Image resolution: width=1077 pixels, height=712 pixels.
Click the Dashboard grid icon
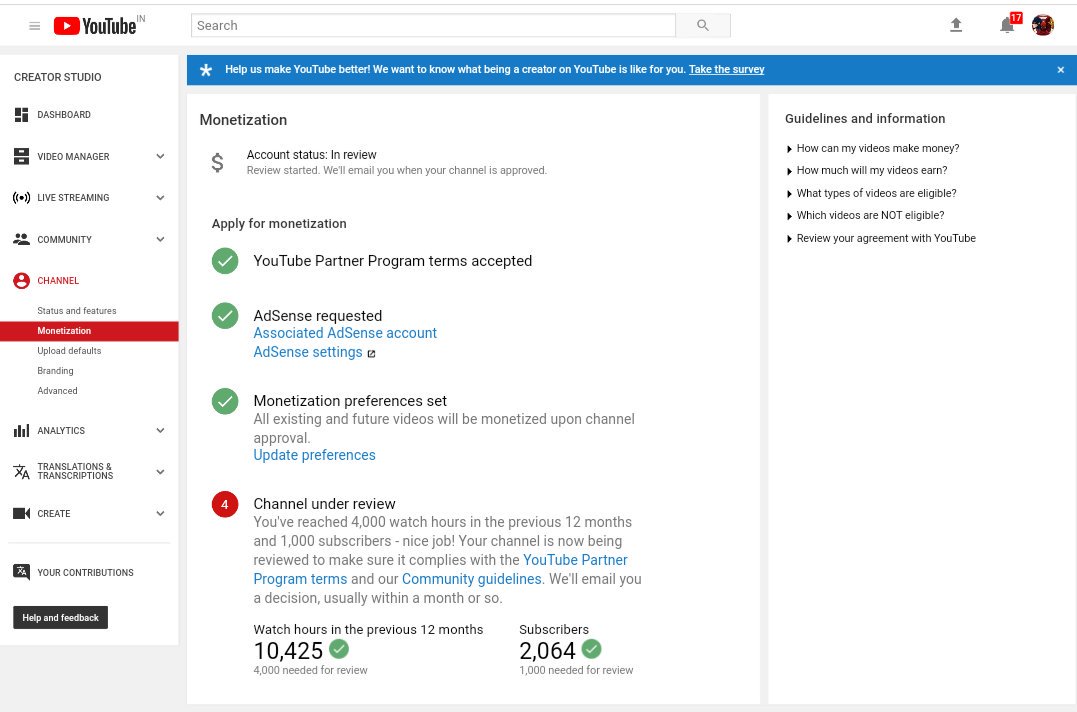pos(21,115)
